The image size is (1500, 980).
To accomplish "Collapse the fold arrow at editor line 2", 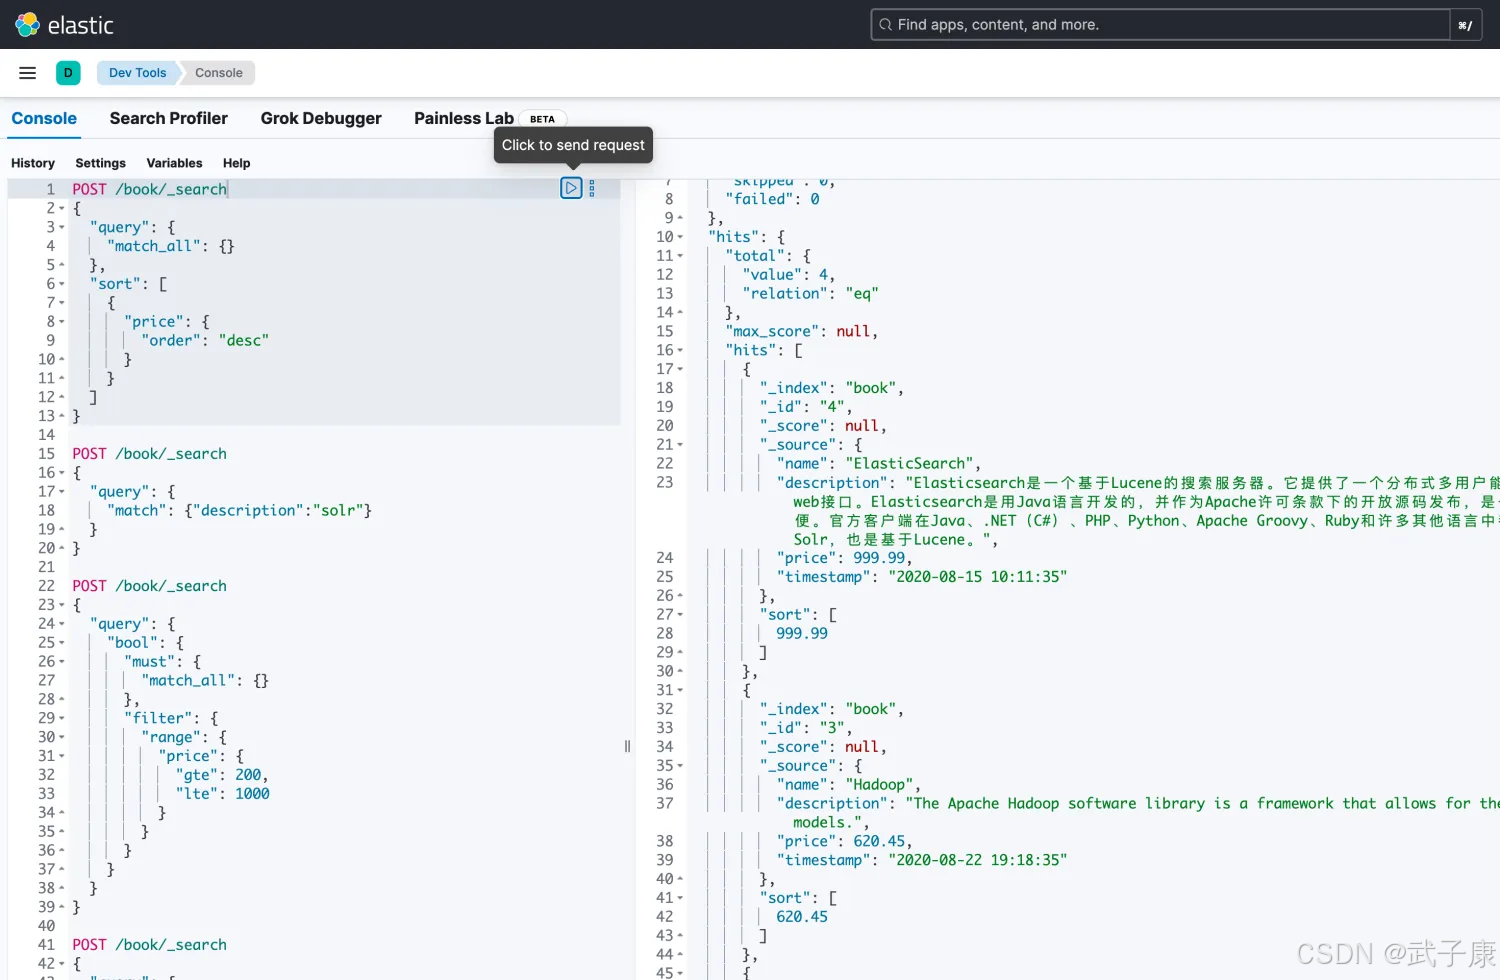I will (62, 208).
